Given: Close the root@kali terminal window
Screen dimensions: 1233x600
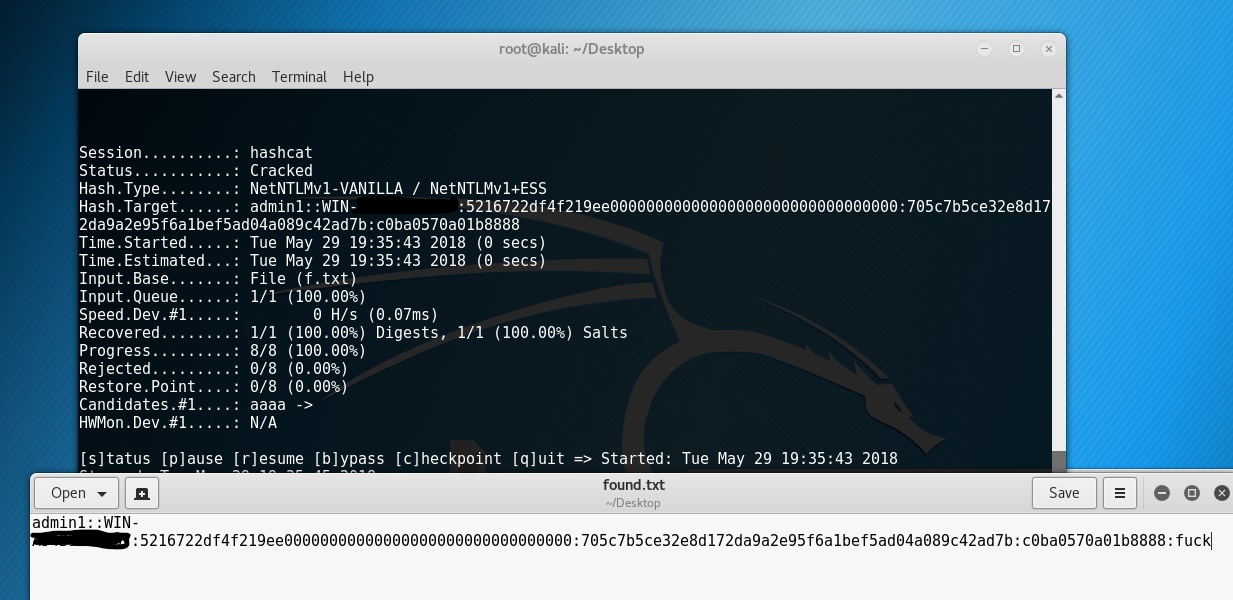Looking at the screenshot, I should 1048,49.
